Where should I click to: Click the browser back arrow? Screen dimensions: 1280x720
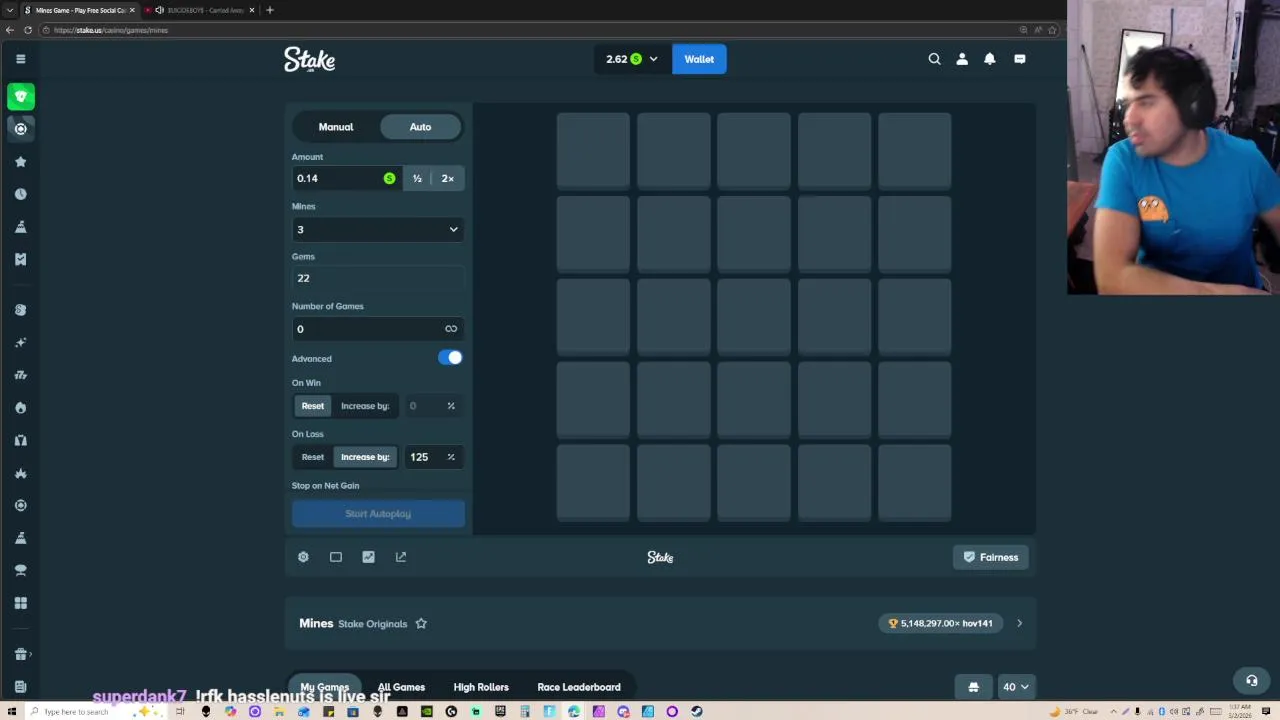(x=11, y=30)
